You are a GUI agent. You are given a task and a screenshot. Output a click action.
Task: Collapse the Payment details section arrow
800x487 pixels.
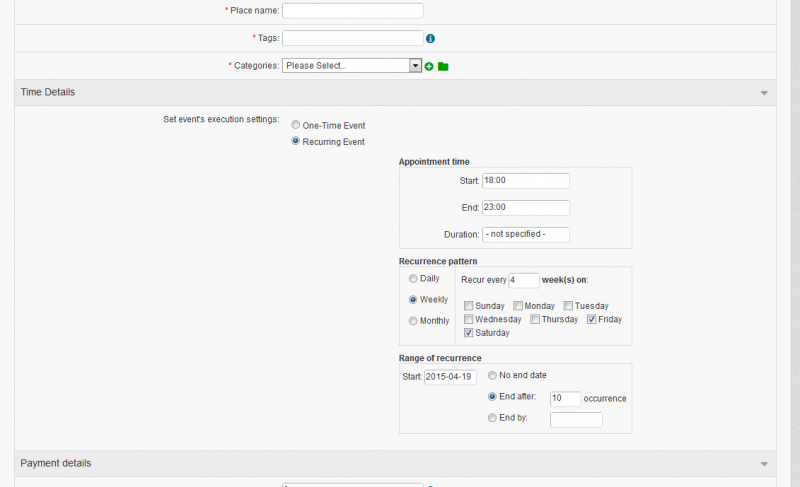(764, 464)
